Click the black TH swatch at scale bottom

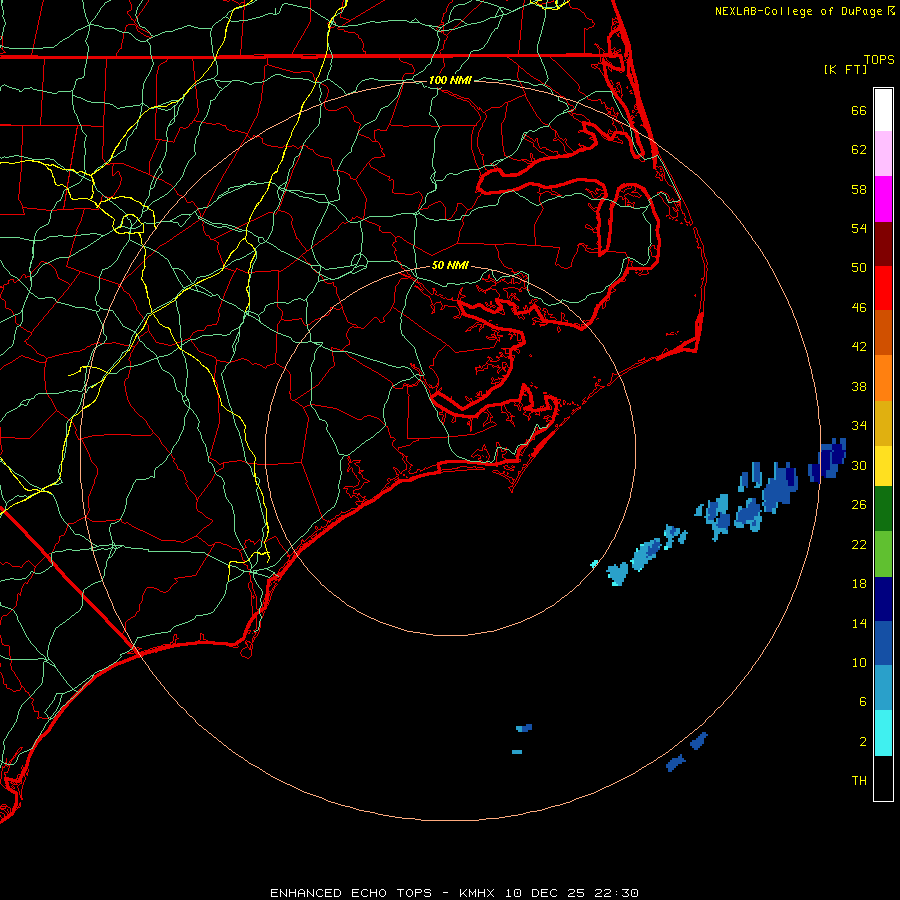tap(883, 778)
